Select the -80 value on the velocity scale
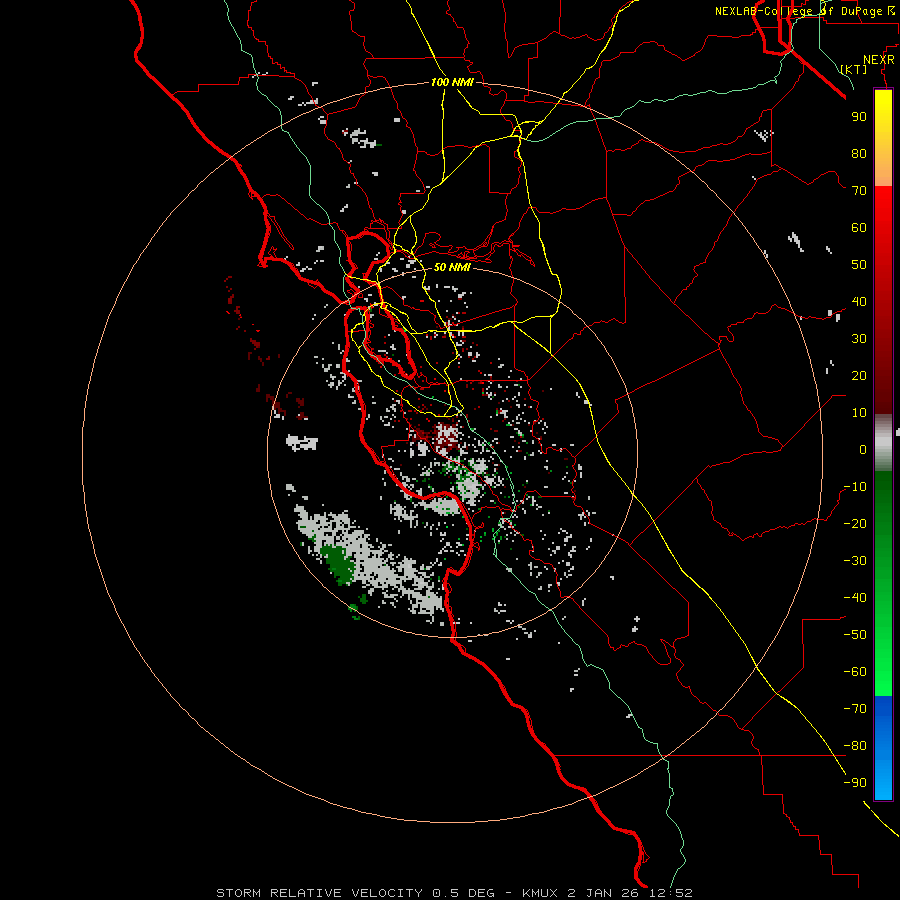Image resolution: width=900 pixels, height=900 pixels. (x=855, y=746)
